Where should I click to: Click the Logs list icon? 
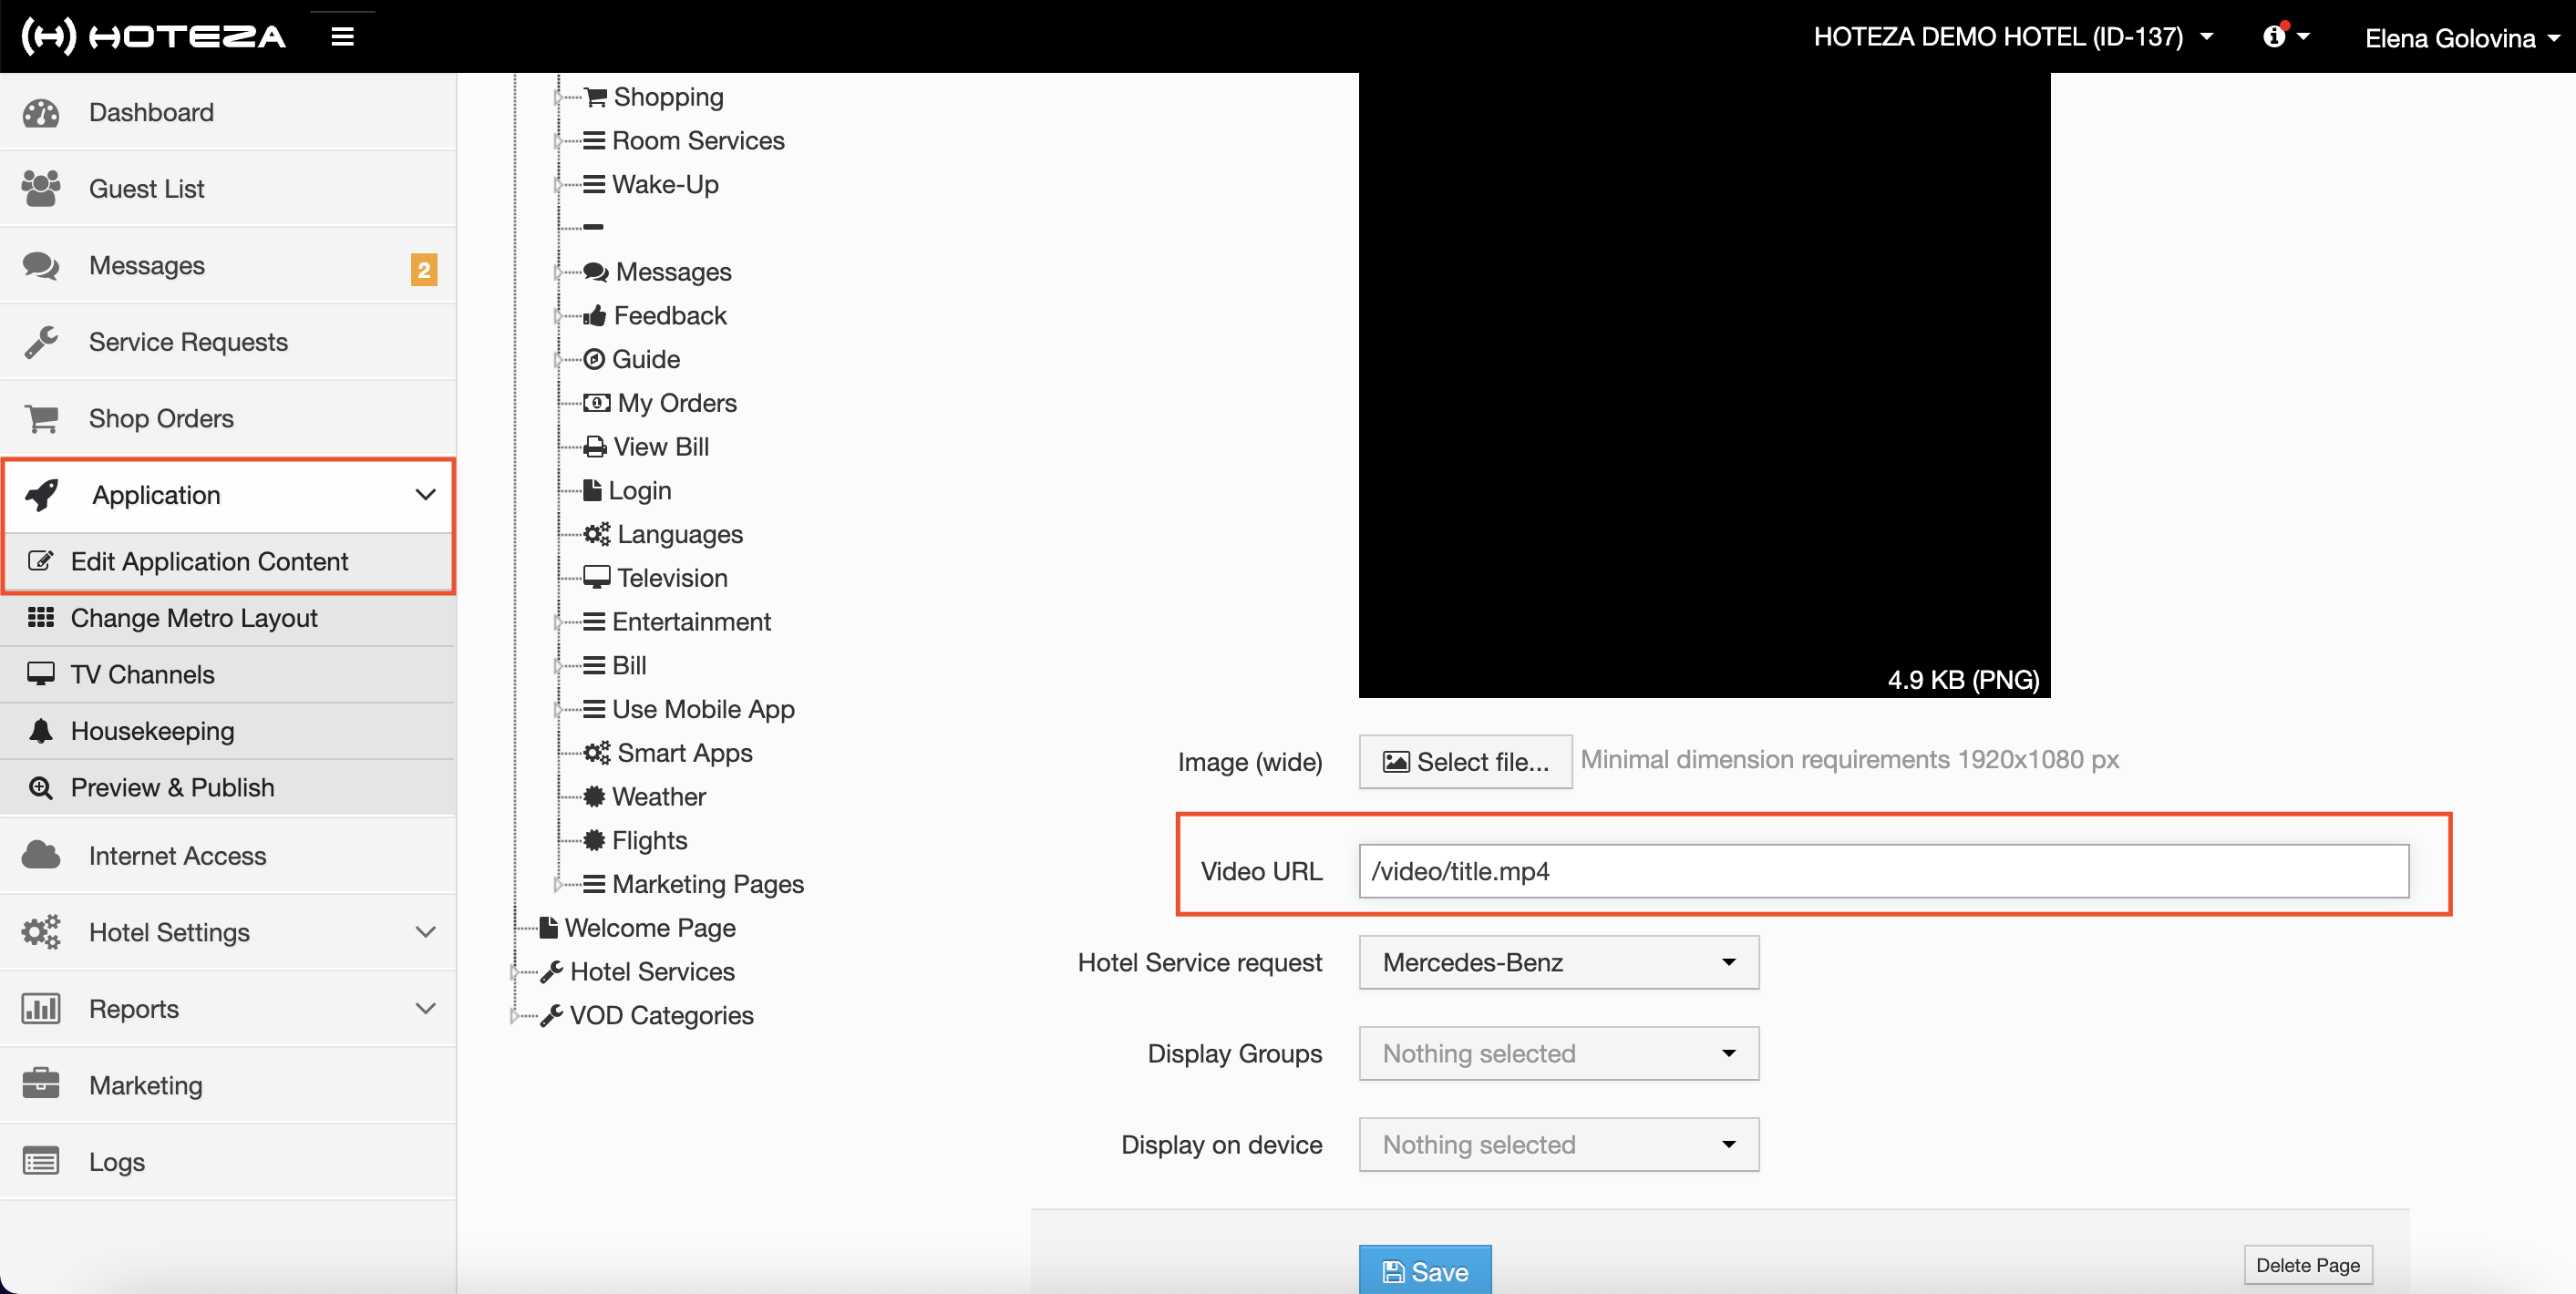[x=41, y=1162]
